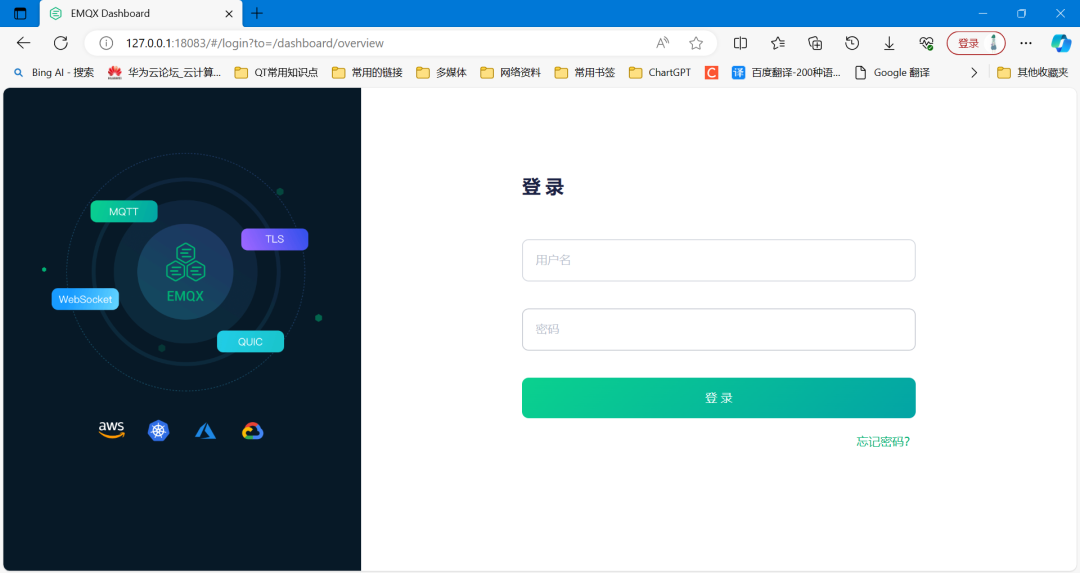
Task: Add page to favorites with star icon
Action: pos(696,43)
